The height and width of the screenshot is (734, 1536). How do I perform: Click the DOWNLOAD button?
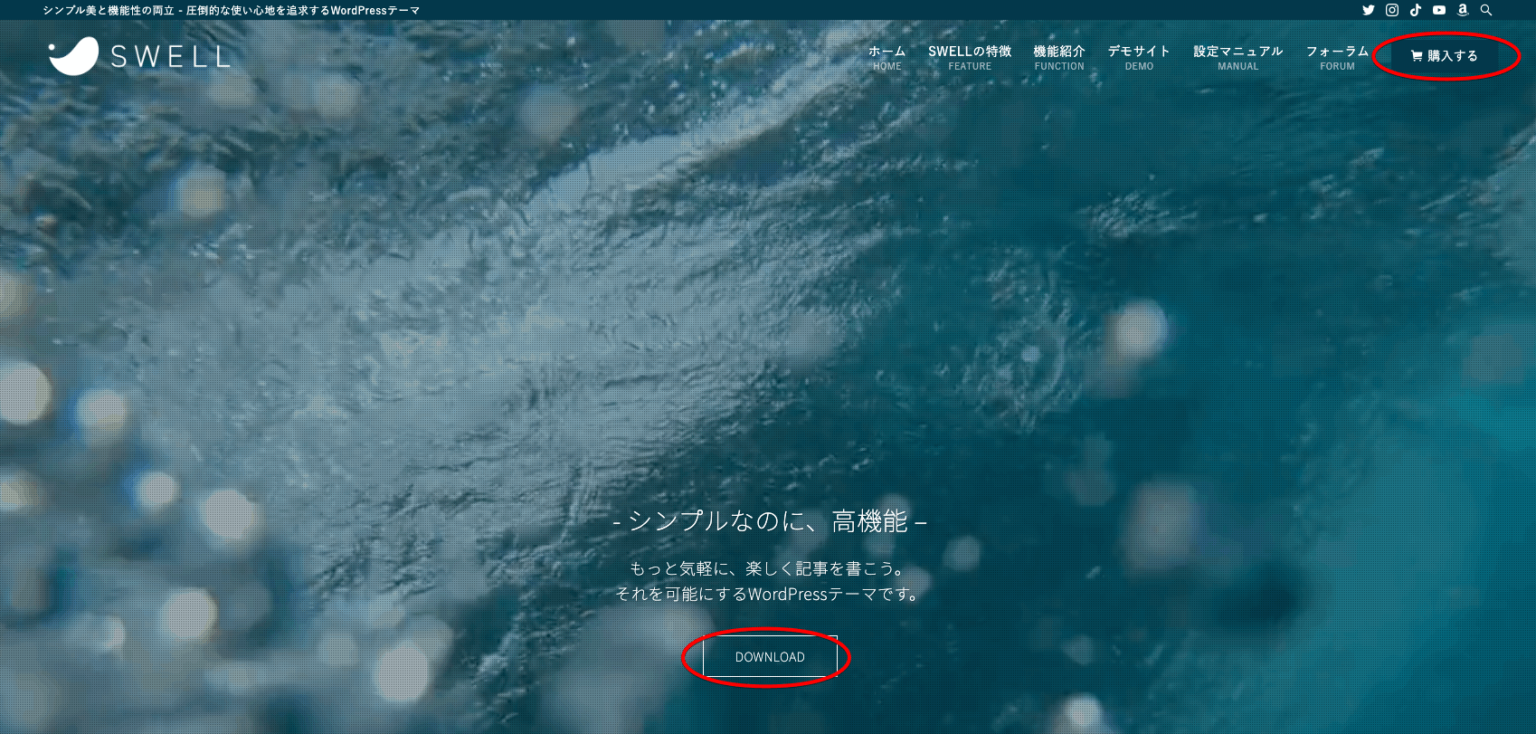769,657
